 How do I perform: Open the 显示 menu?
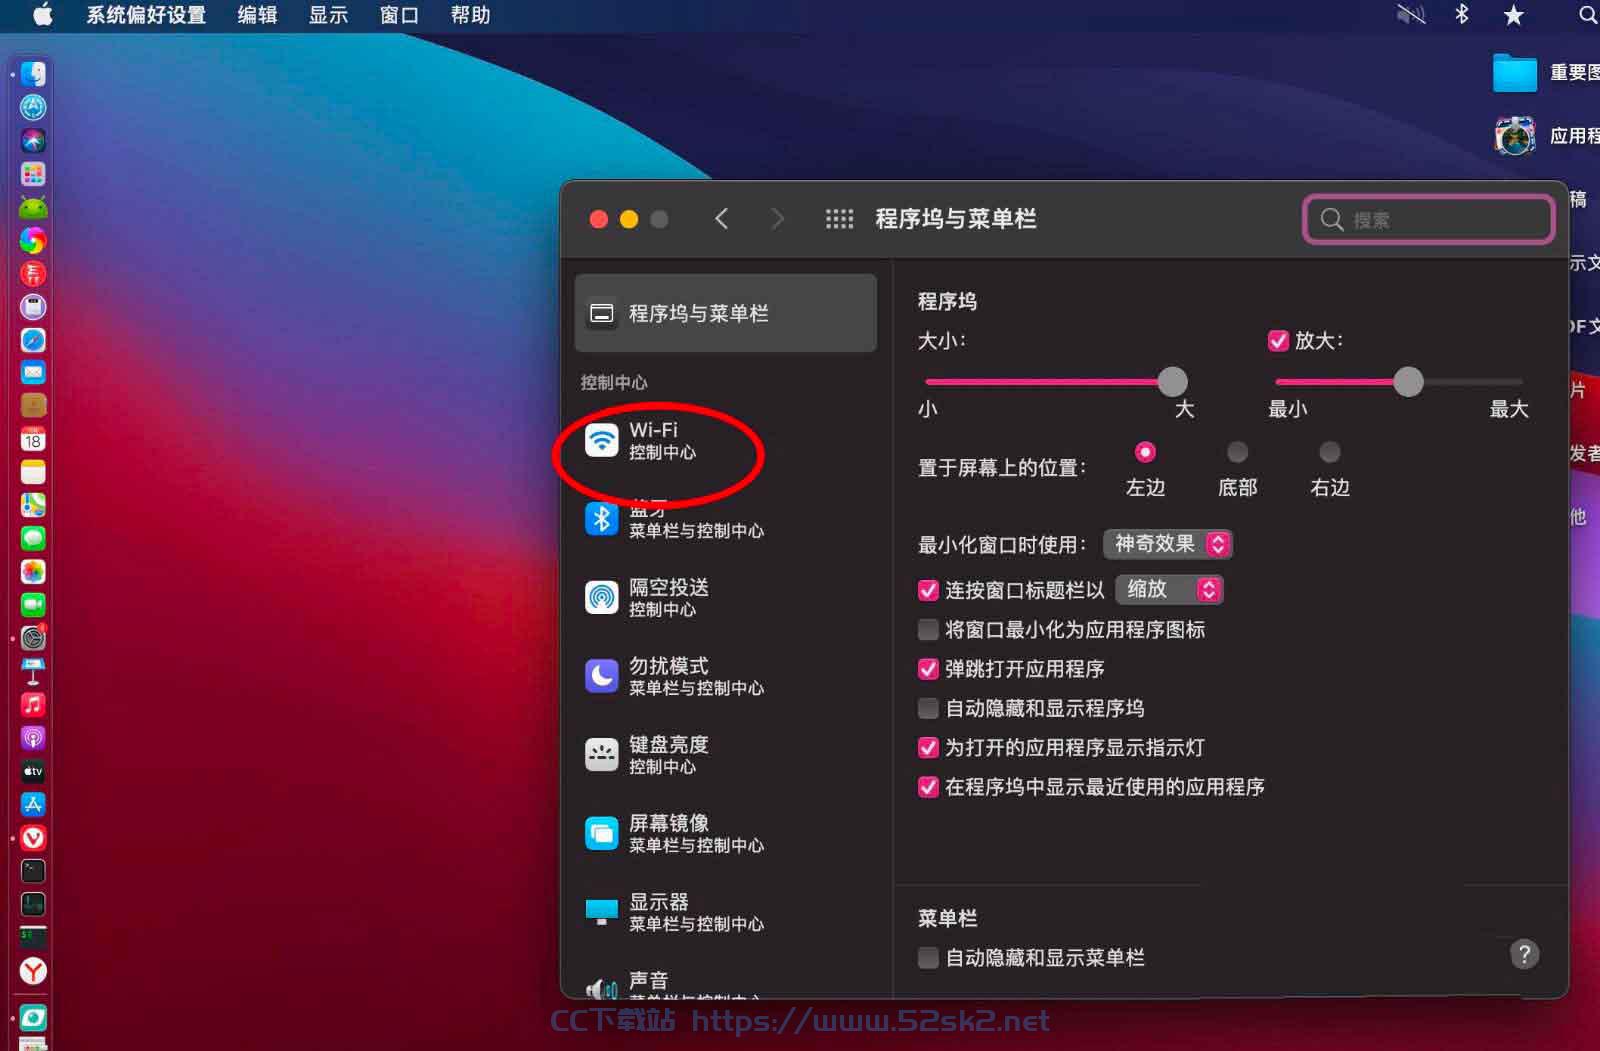tap(328, 15)
